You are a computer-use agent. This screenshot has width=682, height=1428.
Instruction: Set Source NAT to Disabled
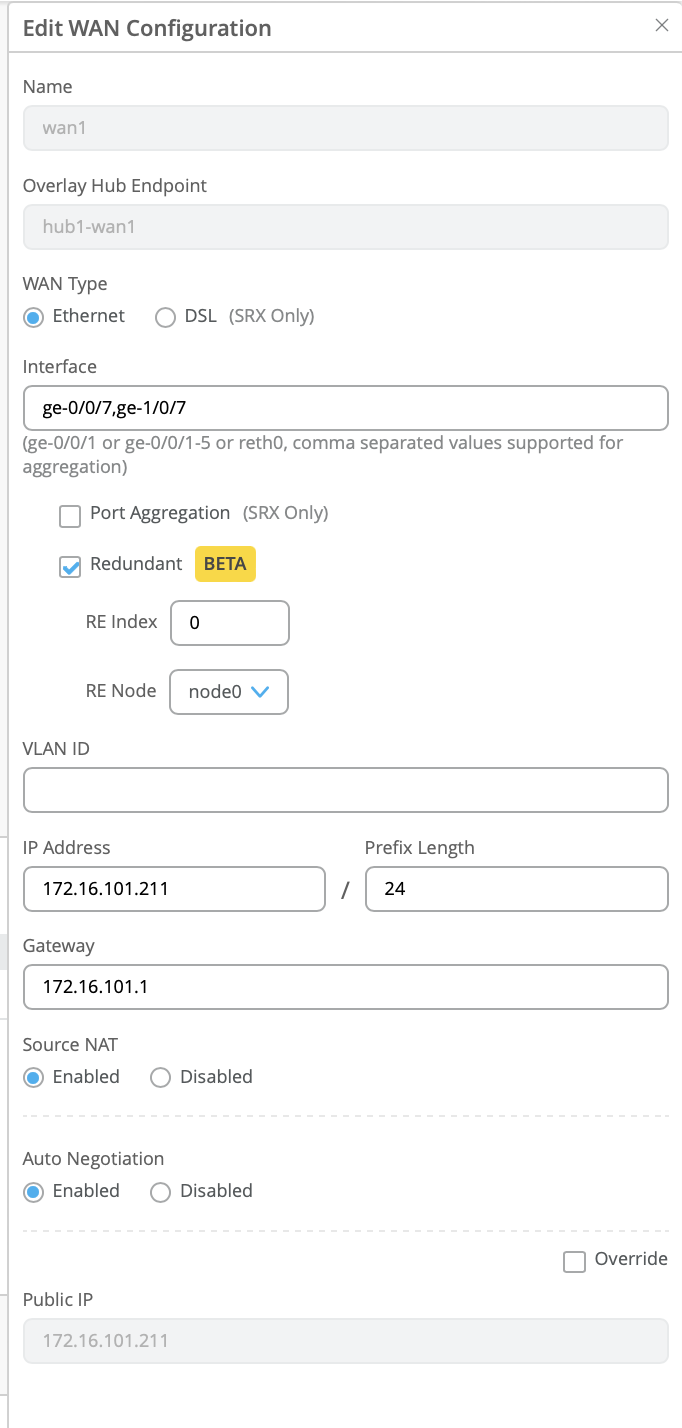point(160,1078)
